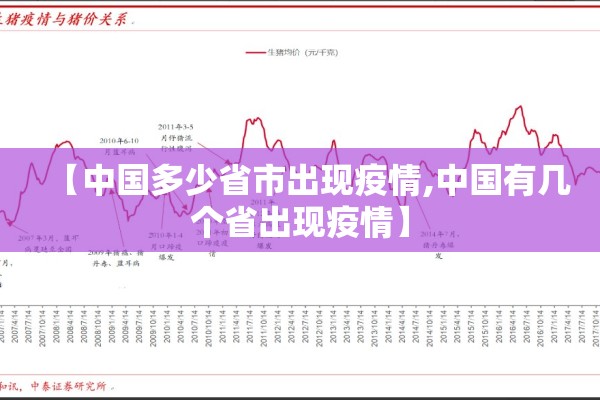Viewport: 600px width, 400px height.
Task: Click the x-axis label 2016/10/14
Action: click(x=540, y=328)
